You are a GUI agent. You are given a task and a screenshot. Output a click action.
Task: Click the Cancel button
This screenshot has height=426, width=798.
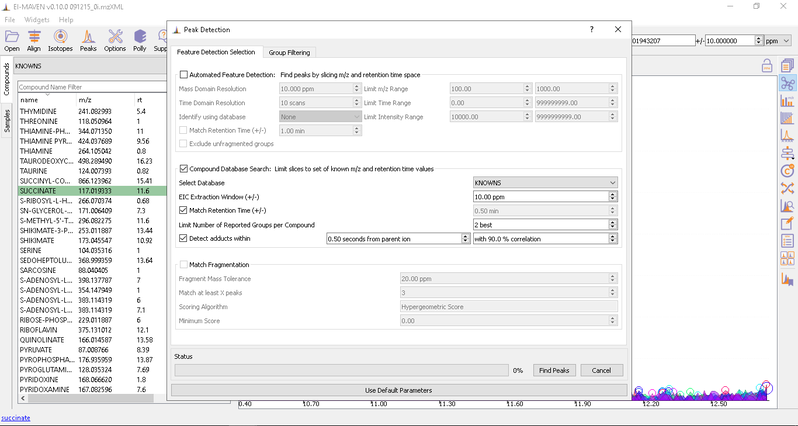601,371
